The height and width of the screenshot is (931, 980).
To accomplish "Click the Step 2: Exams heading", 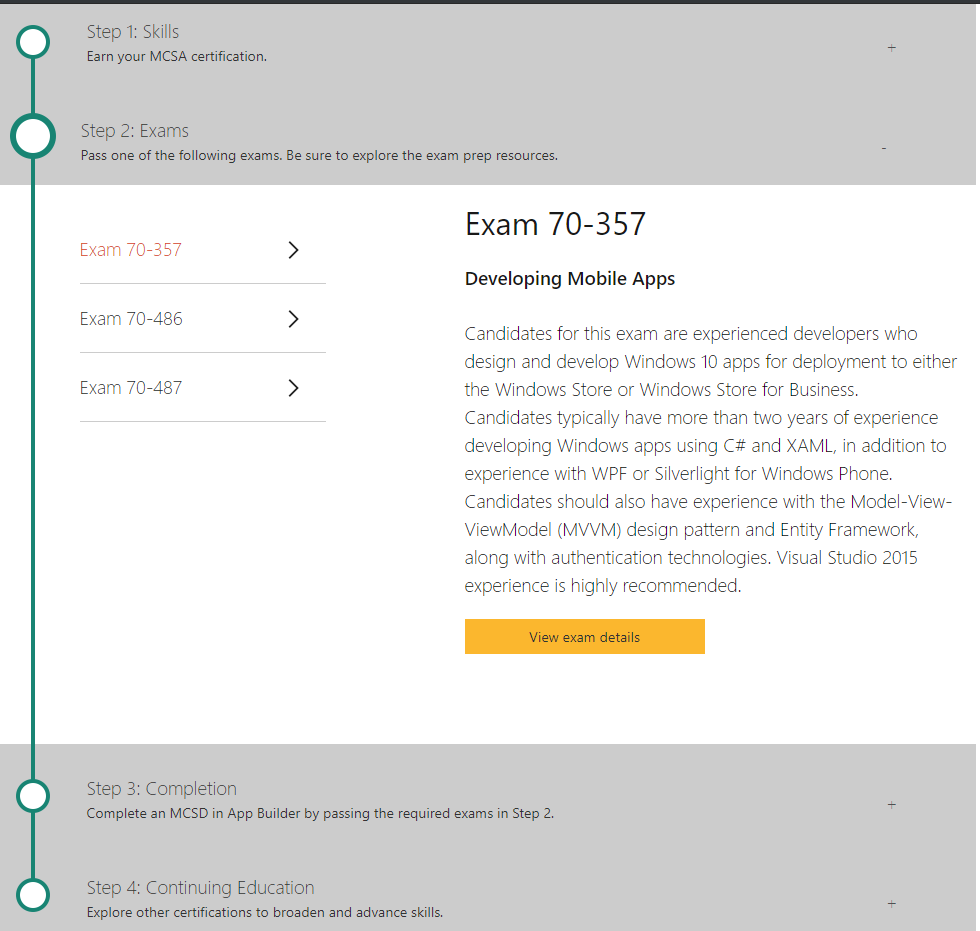I will [x=134, y=131].
